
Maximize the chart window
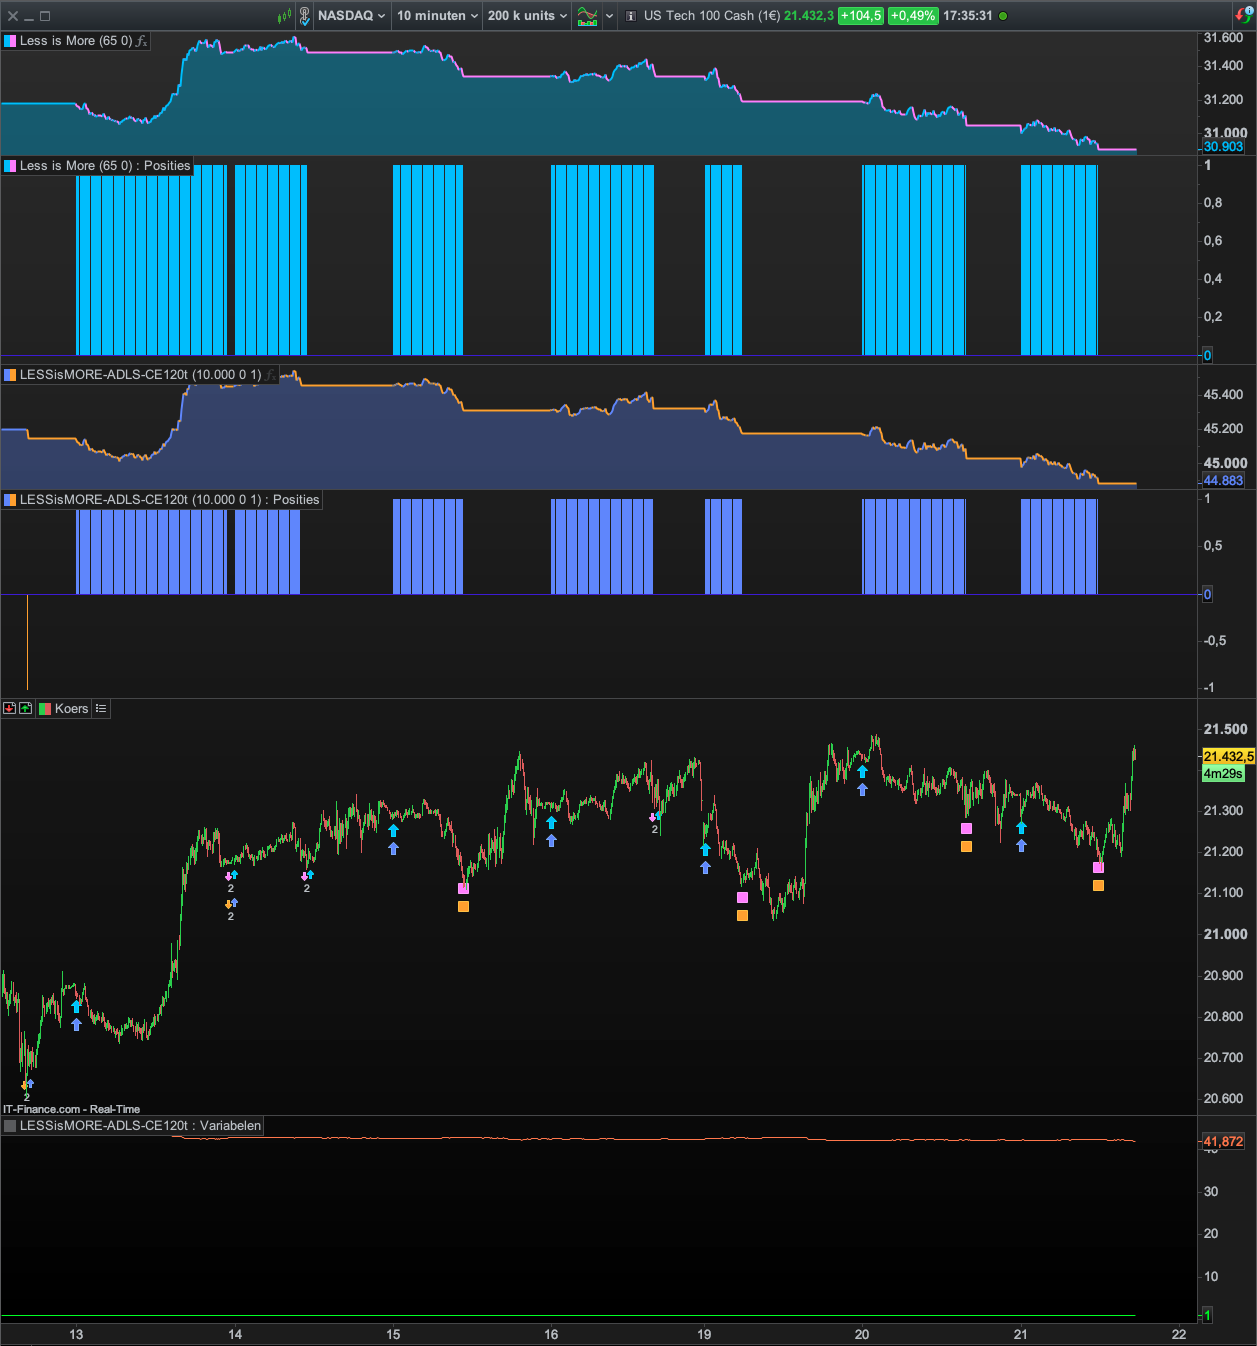pyautogui.click(x=45, y=16)
